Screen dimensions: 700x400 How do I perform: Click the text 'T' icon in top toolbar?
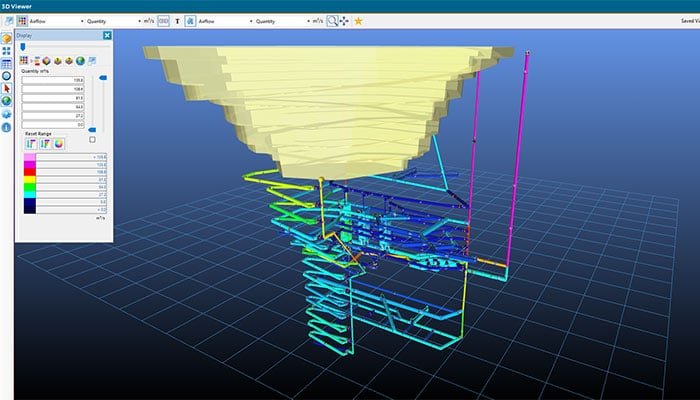(x=177, y=20)
